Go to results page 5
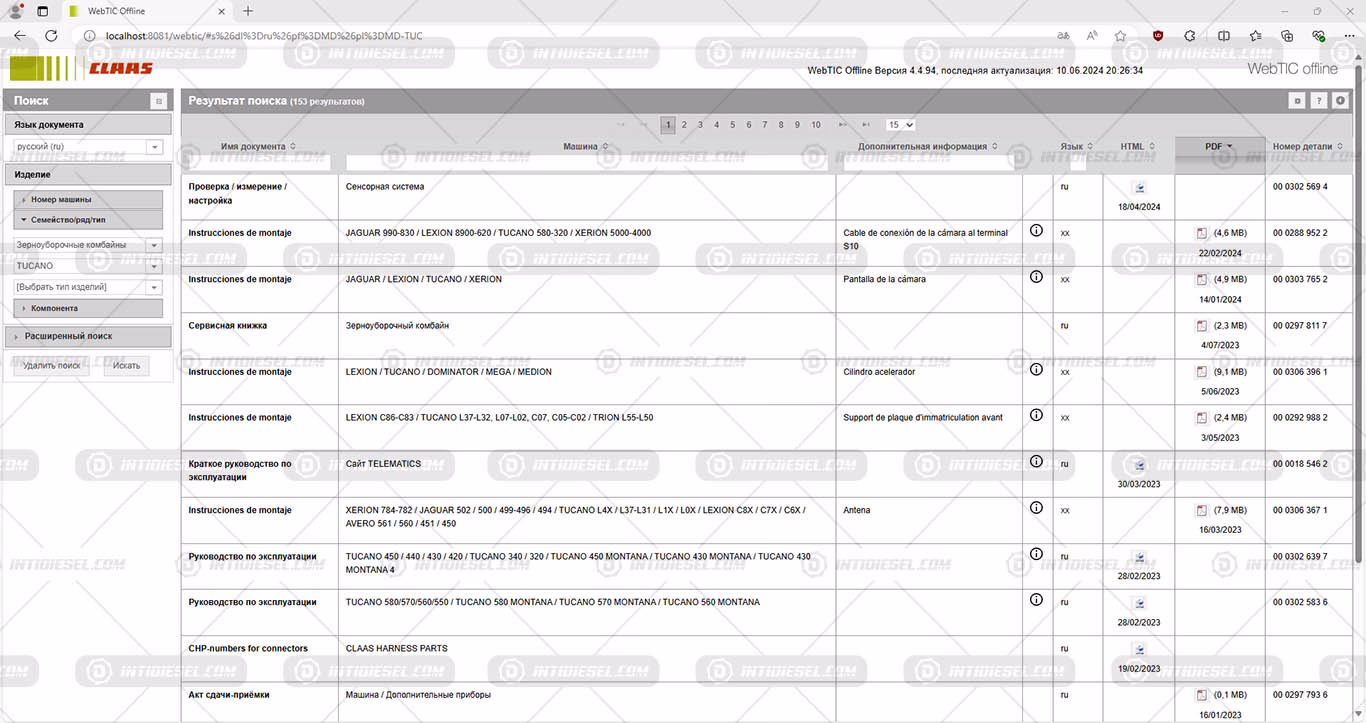 pos(732,125)
